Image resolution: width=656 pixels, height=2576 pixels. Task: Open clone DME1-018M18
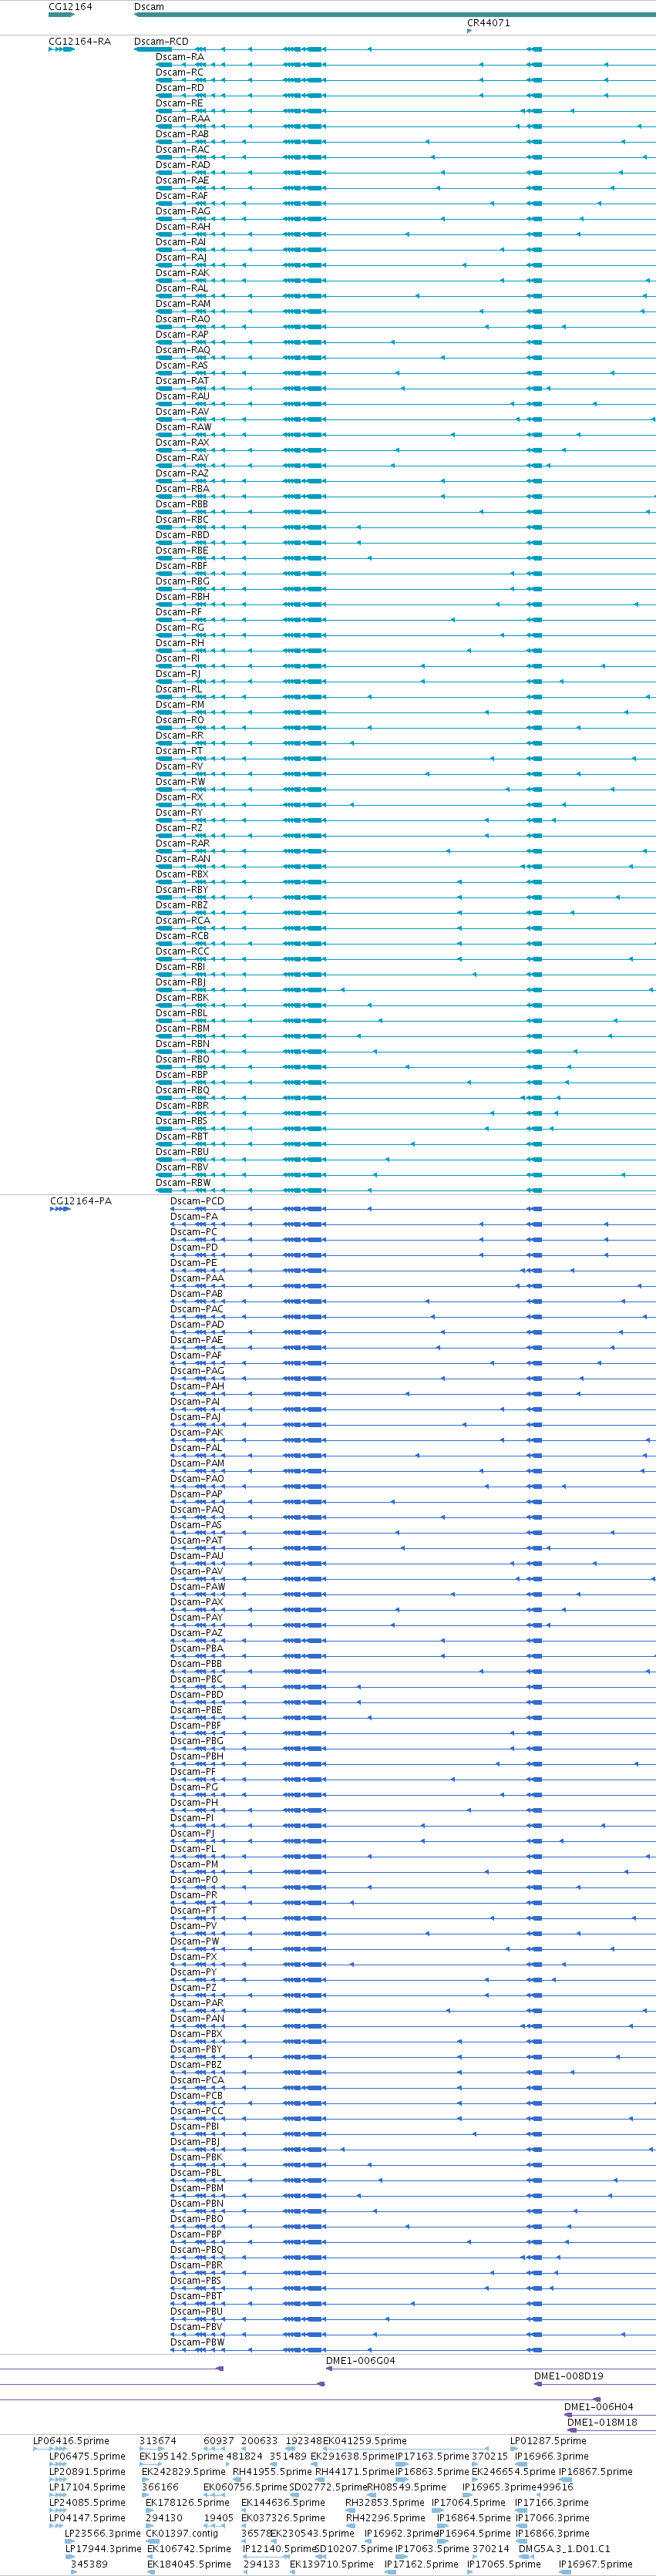point(602,2423)
